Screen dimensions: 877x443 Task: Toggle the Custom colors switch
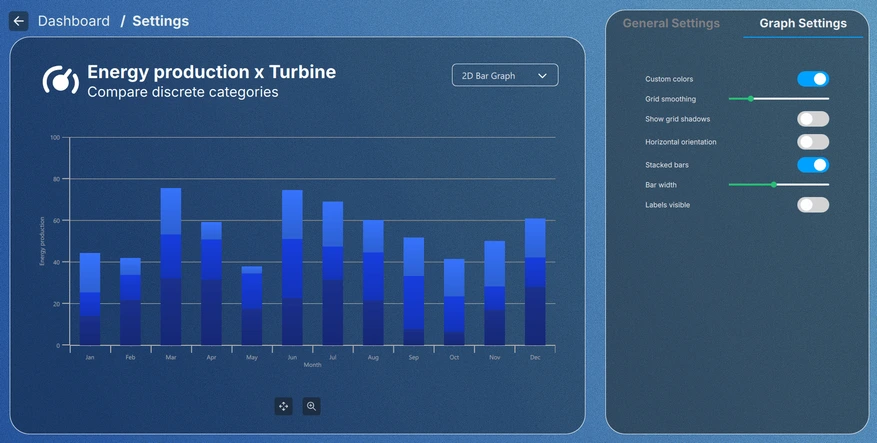click(x=812, y=79)
